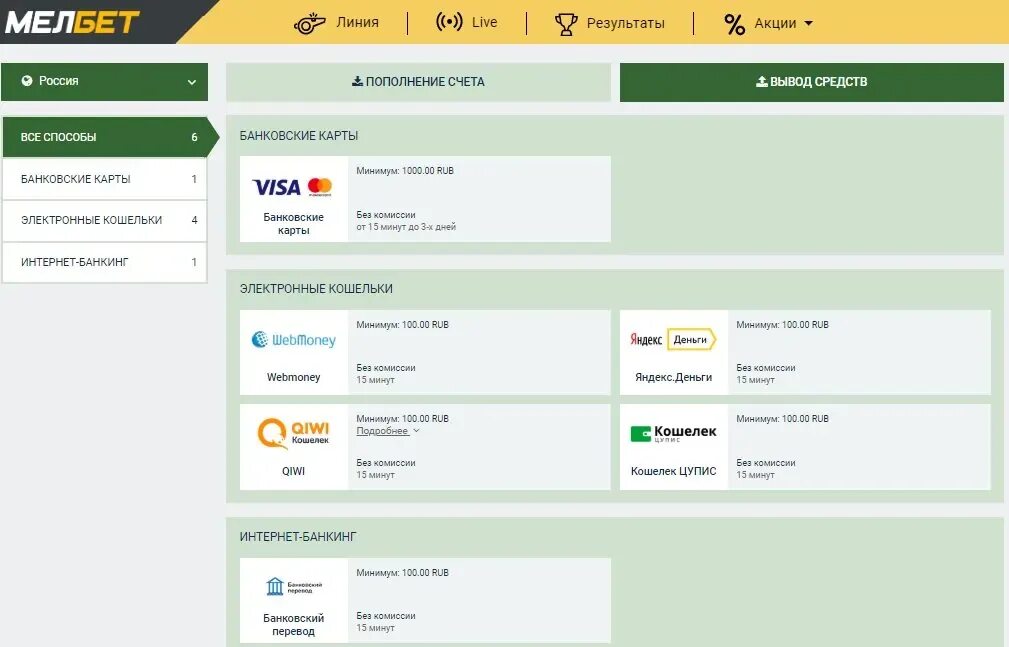Click the Visa logo
Screen dimensions: 1009x647
(276, 187)
